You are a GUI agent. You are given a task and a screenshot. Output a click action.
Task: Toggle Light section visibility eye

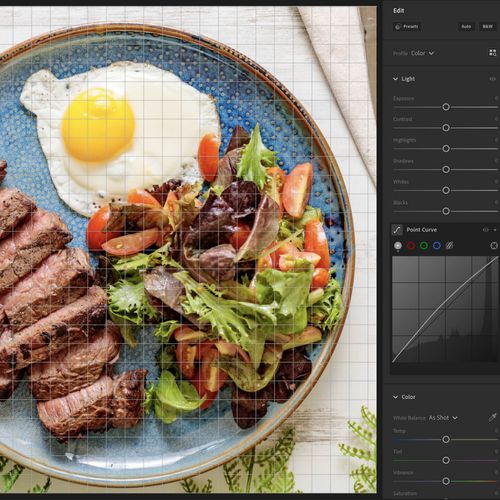492,79
